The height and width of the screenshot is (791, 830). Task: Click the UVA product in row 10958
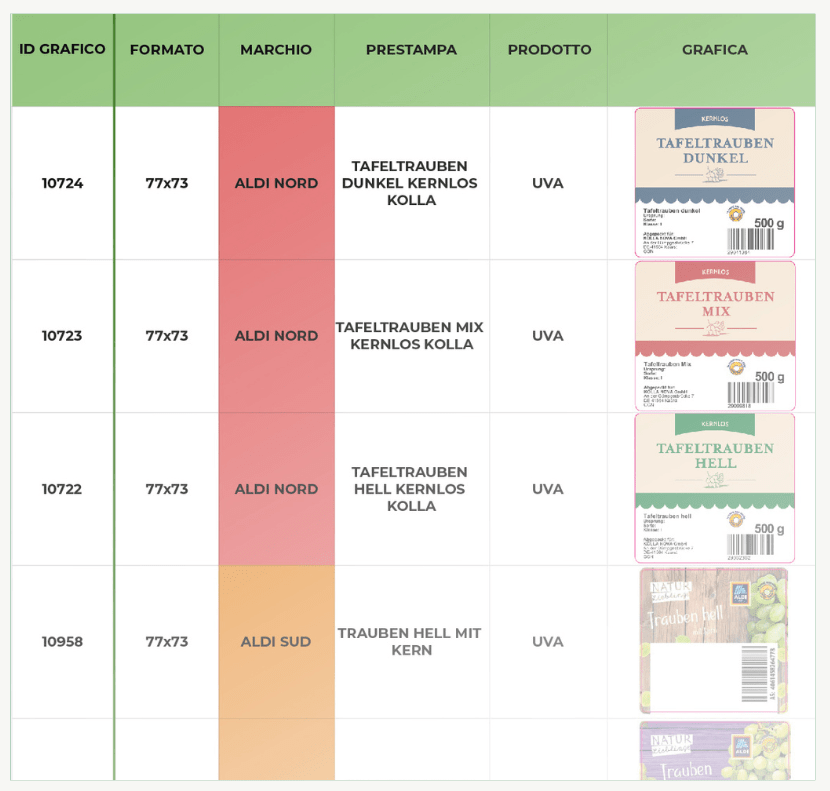point(548,642)
